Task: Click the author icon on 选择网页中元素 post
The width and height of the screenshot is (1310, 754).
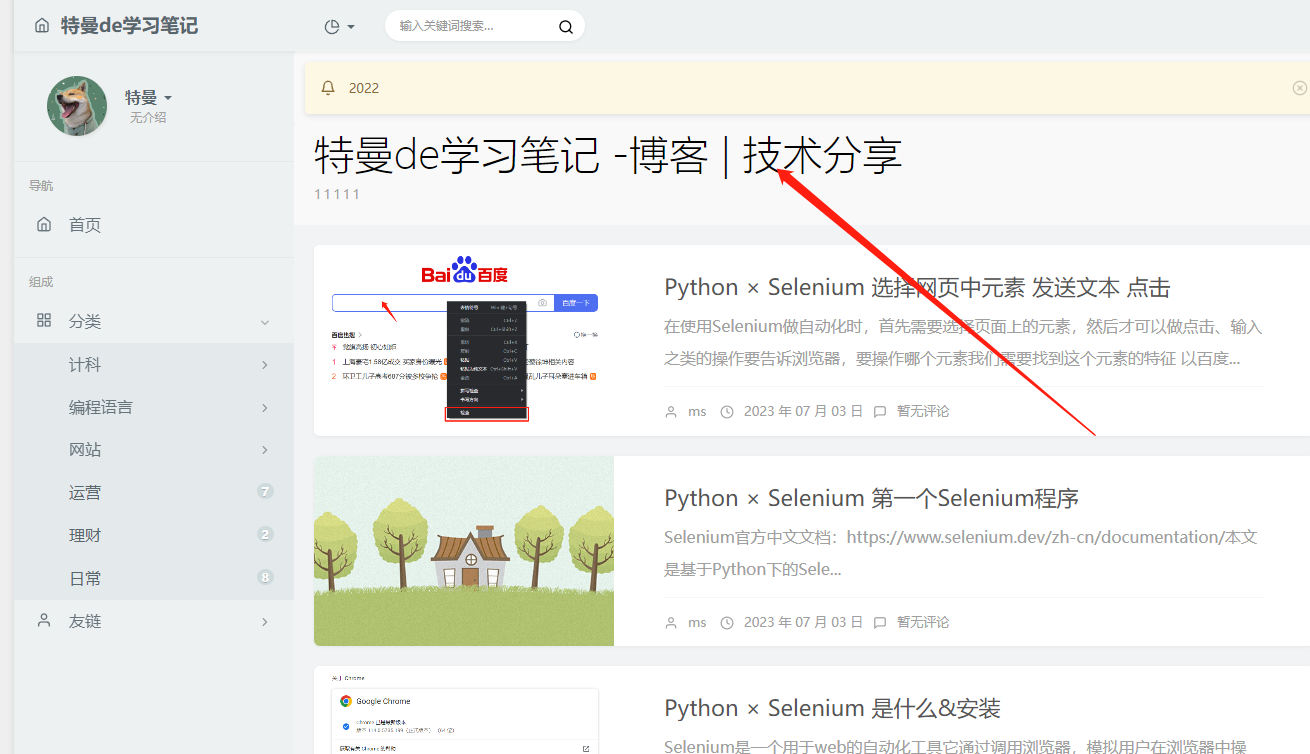Action: (x=671, y=412)
